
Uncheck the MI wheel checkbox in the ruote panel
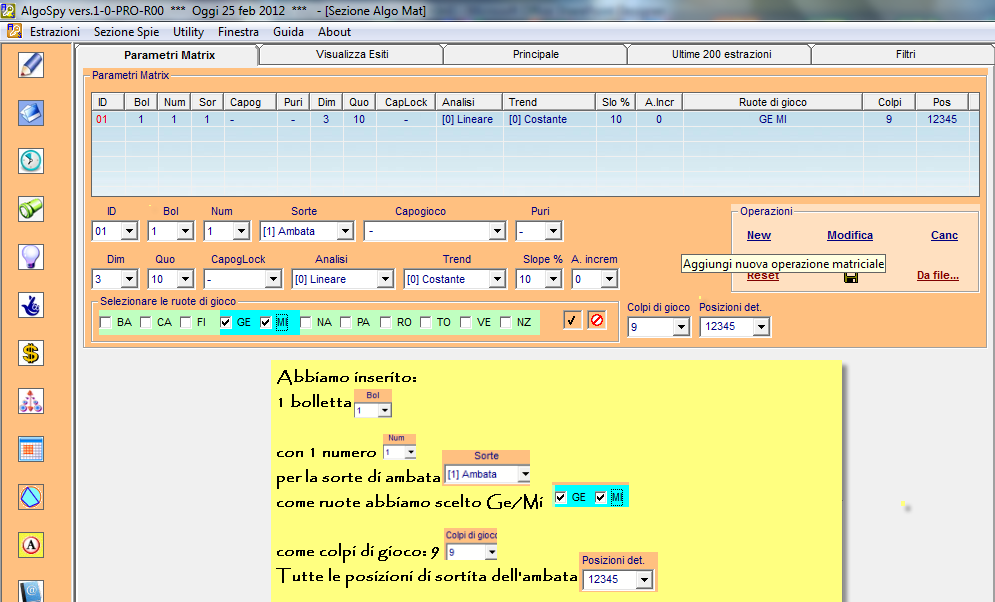pyautogui.click(x=266, y=322)
